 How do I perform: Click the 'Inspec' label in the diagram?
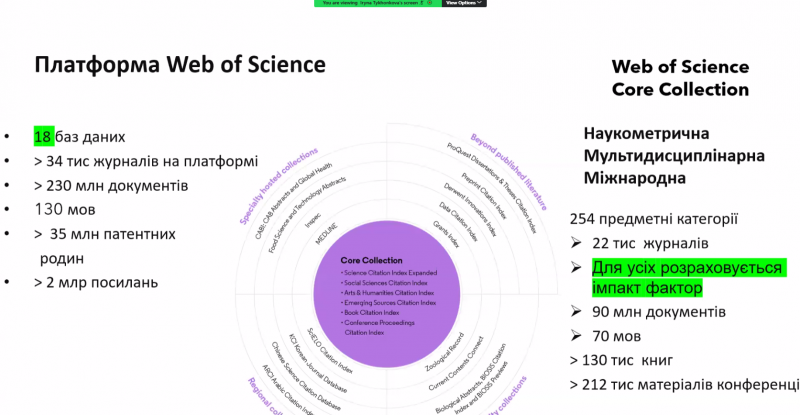pos(313,220)
